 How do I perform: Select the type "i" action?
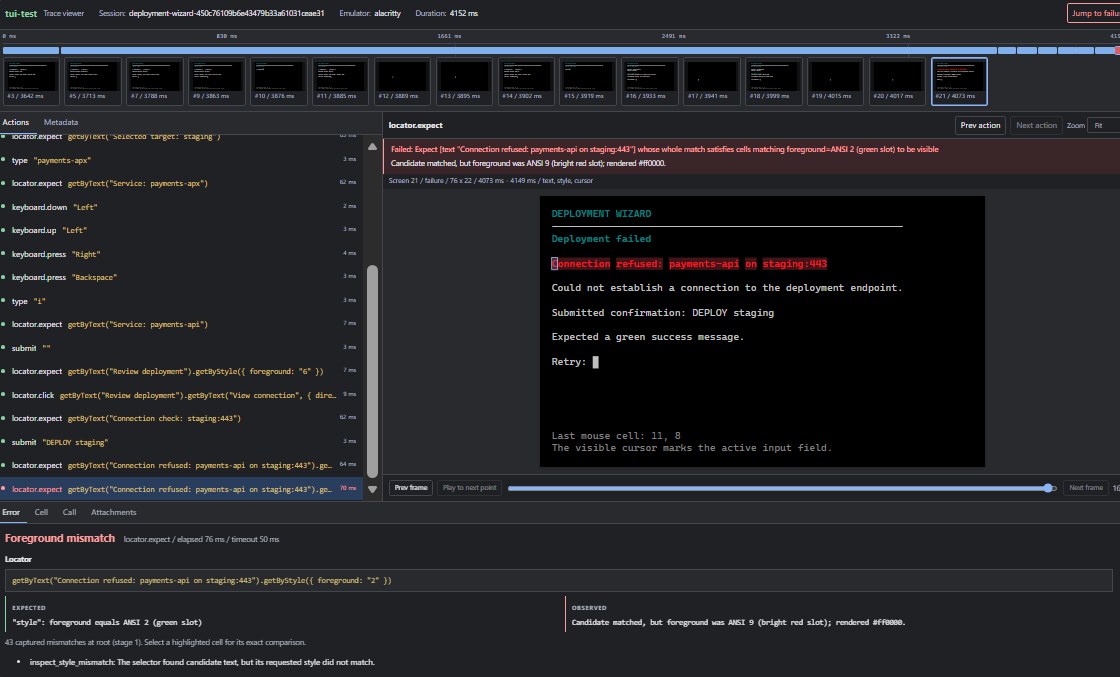pos(181,301)
